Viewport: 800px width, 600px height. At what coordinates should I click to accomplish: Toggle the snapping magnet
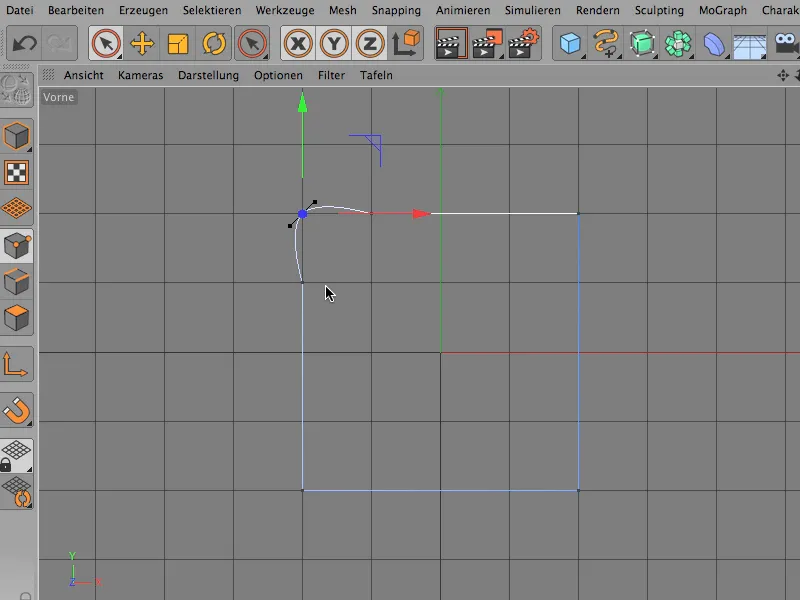tap(16, 411)
